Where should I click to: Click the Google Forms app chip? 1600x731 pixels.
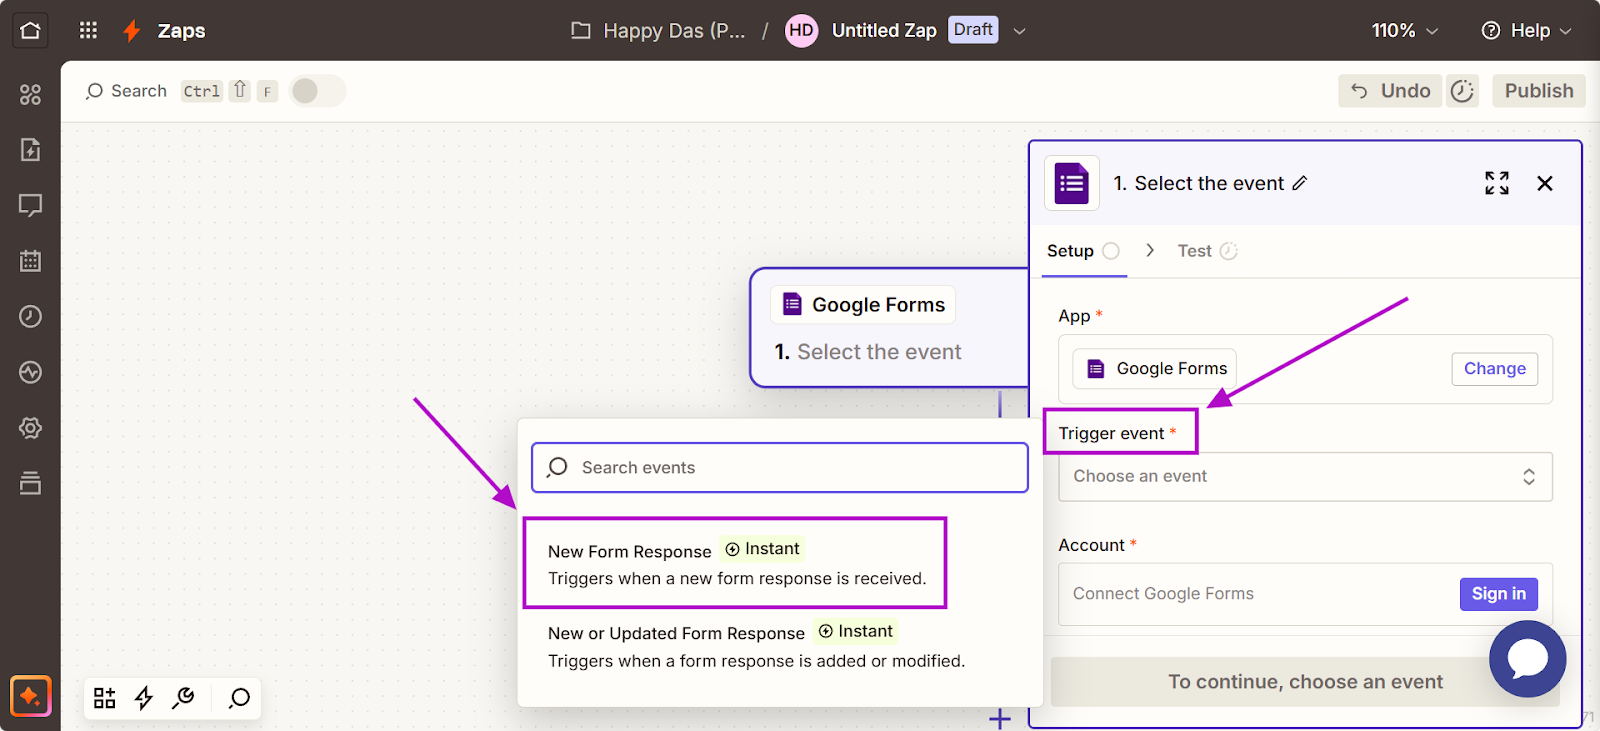click(x=1155, y=368)
